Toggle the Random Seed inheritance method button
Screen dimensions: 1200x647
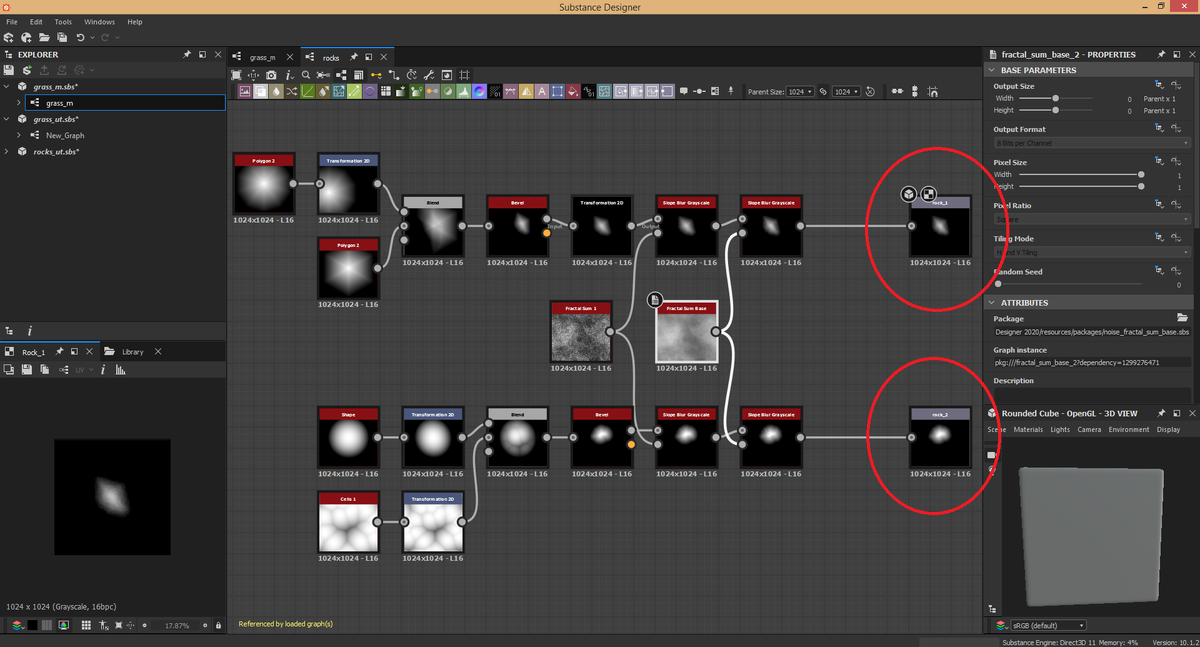tap(1159, 271)
